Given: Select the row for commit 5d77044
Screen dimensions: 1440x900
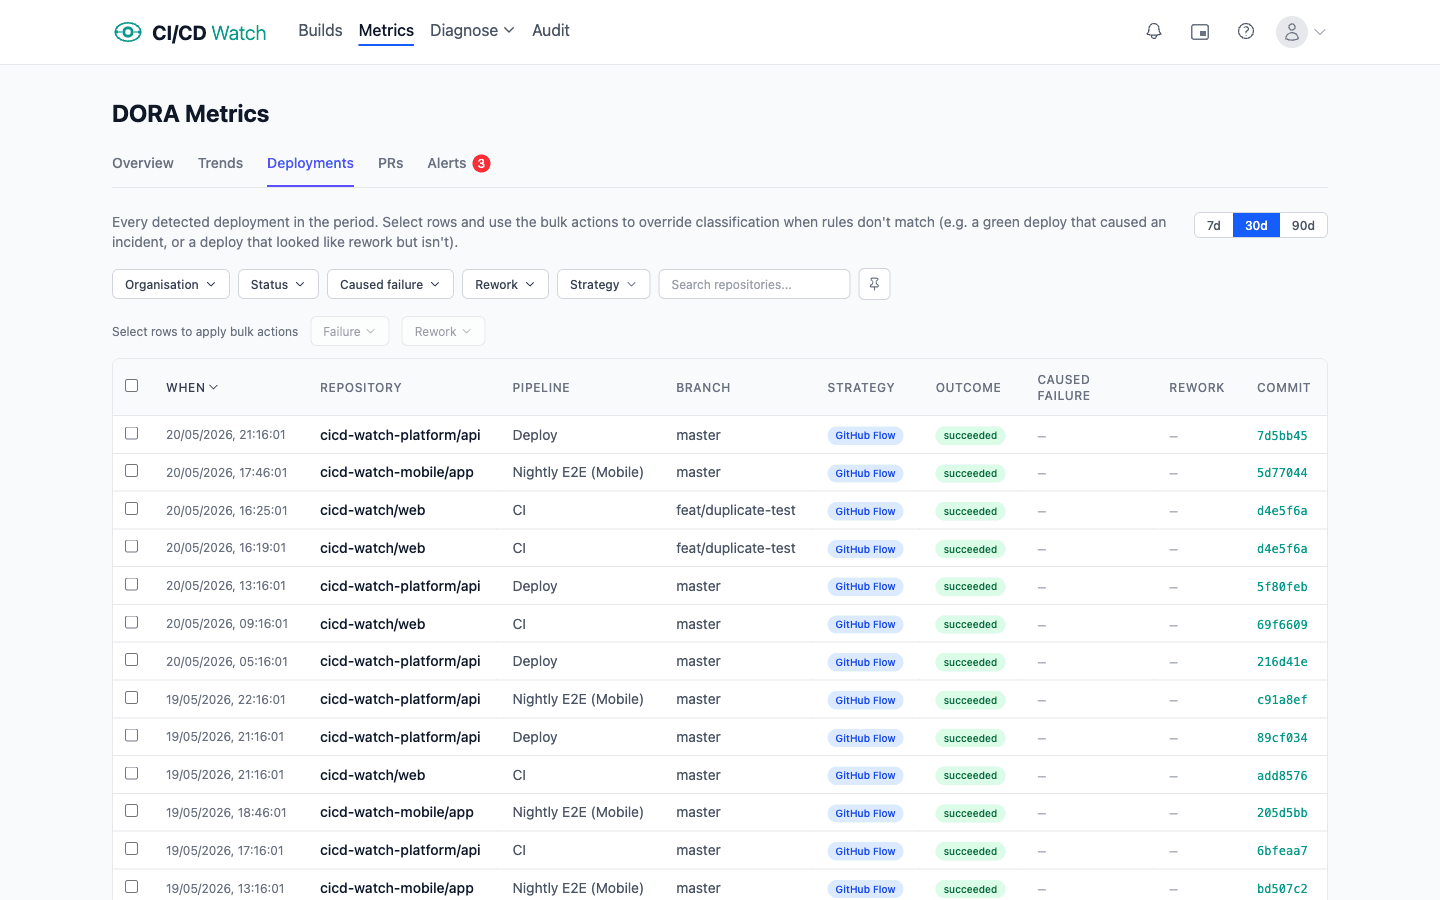Looking at the screenshot, I should [x=131, y=471].
